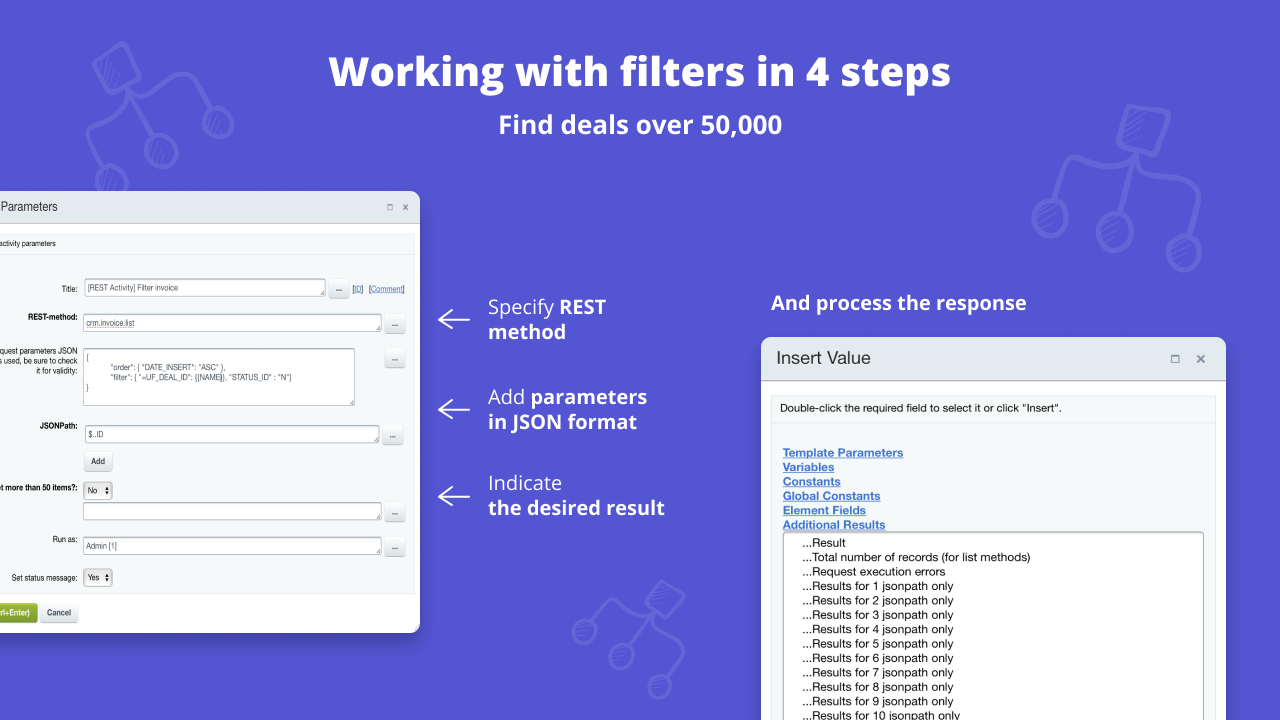Click the Cancel button in Parameters
Viewport: 1280px width, 720px height.
pos(59,613)
